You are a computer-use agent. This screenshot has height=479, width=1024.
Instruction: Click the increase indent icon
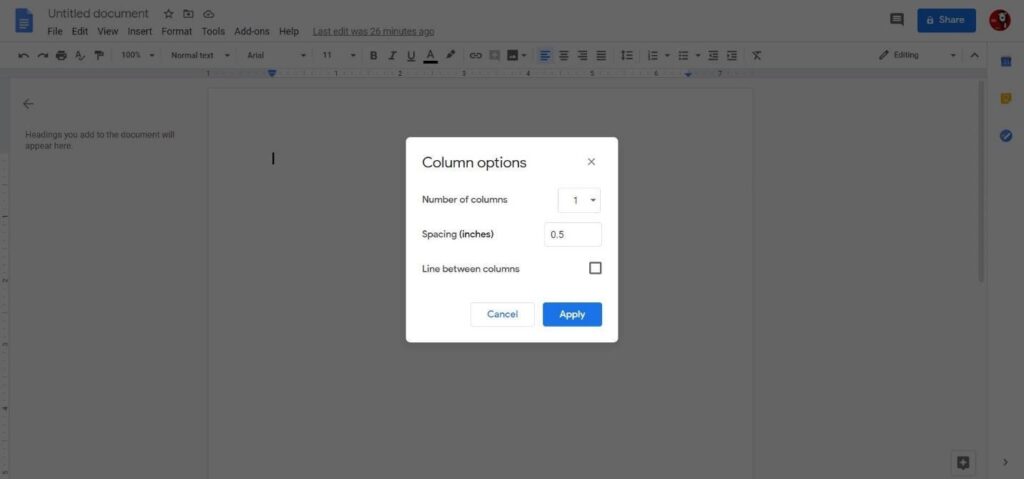point(732,56)
